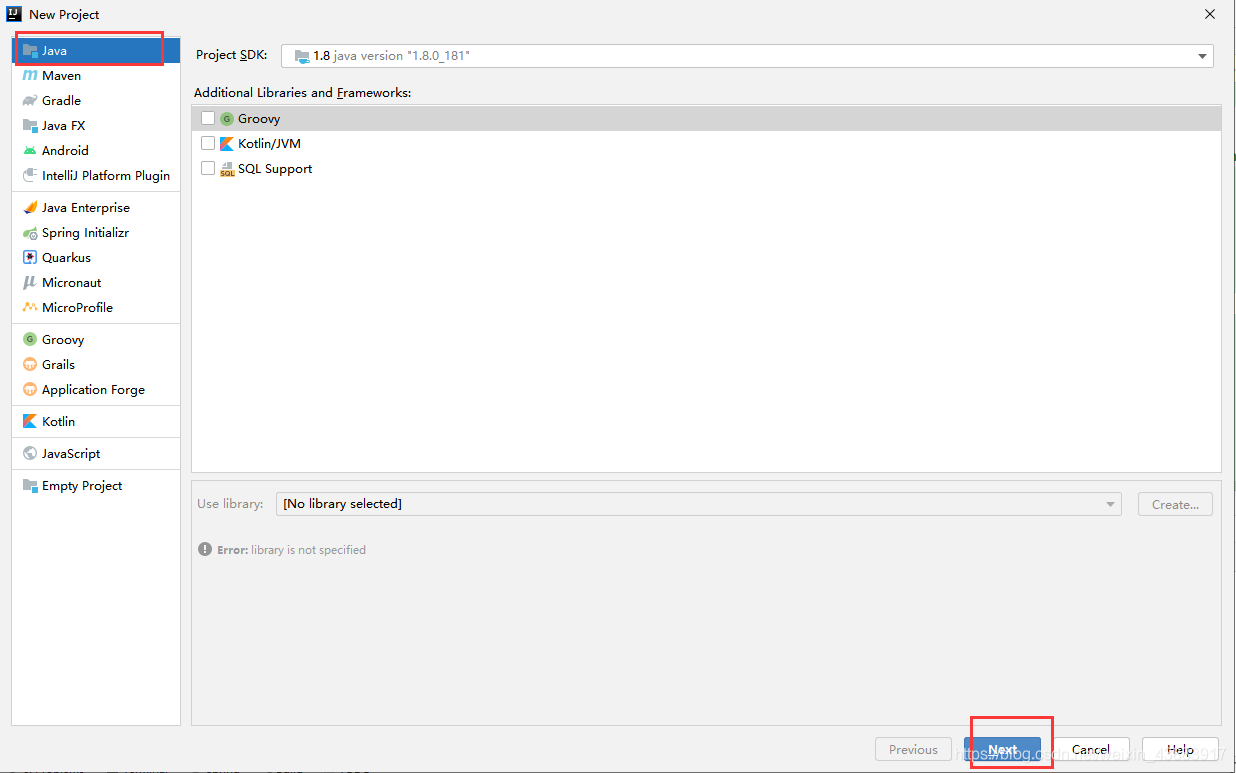The width and height of the screenshot is (1236, 773).
Task: Click the Cancel button
Action: pos(1091,749)
